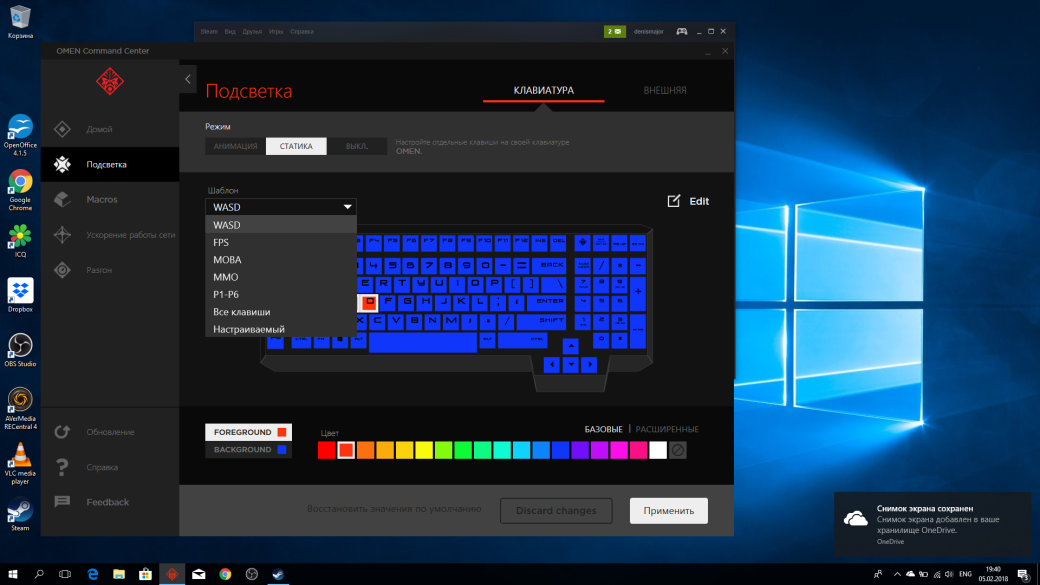Choose FPS template from dropdown list
Screen dimensions: 1040x585
[x=281, y=242]
